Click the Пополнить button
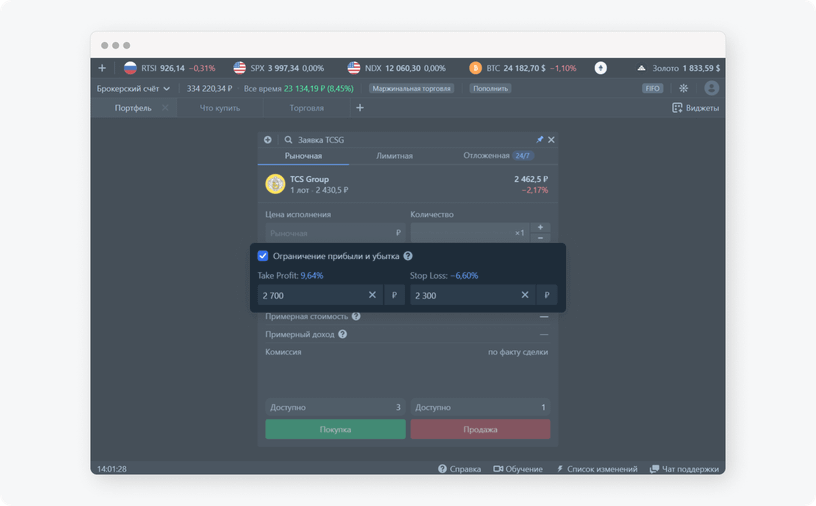Viewport: 816px width, 506px height. [490, 88]
